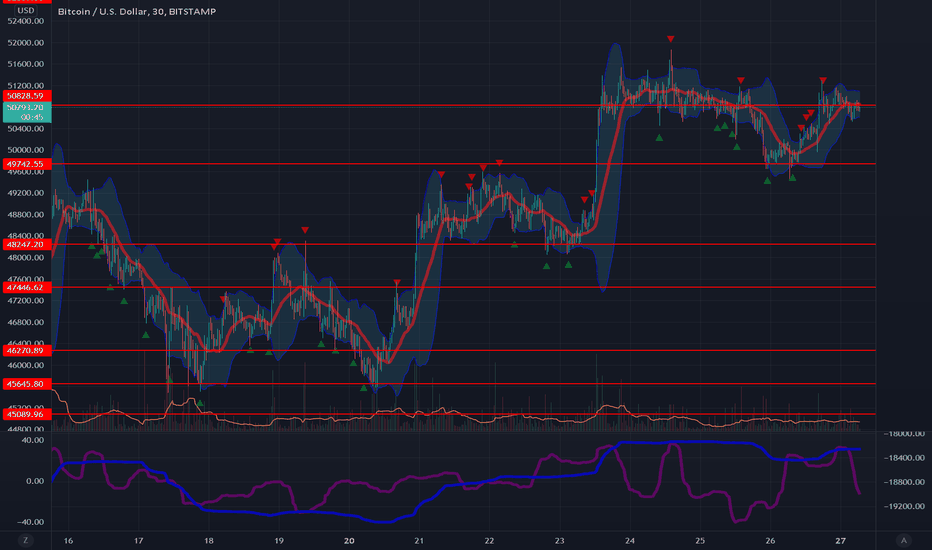Click the -18400.00 right indicator scale value

point(903,458)
